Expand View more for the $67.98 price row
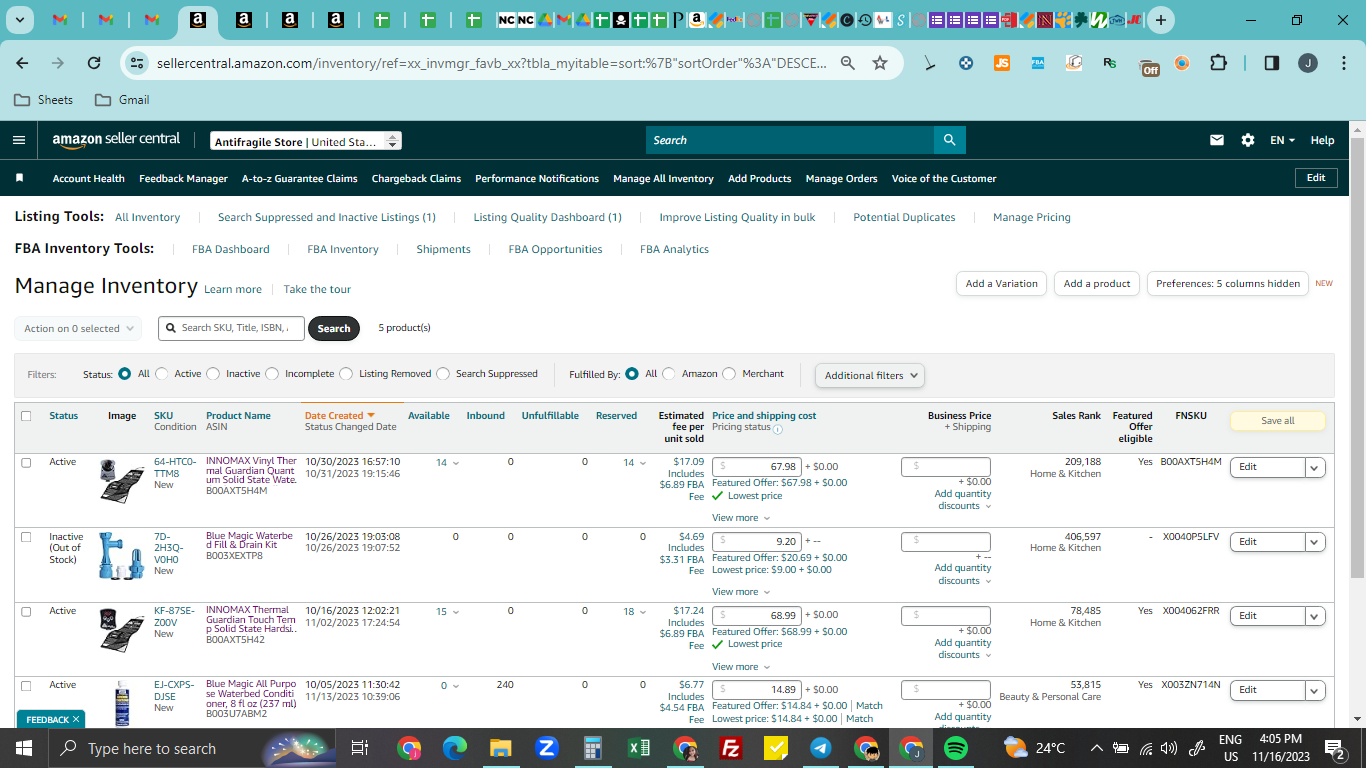The height and width of the screenshot is (768, 1366). click(741, 518)
